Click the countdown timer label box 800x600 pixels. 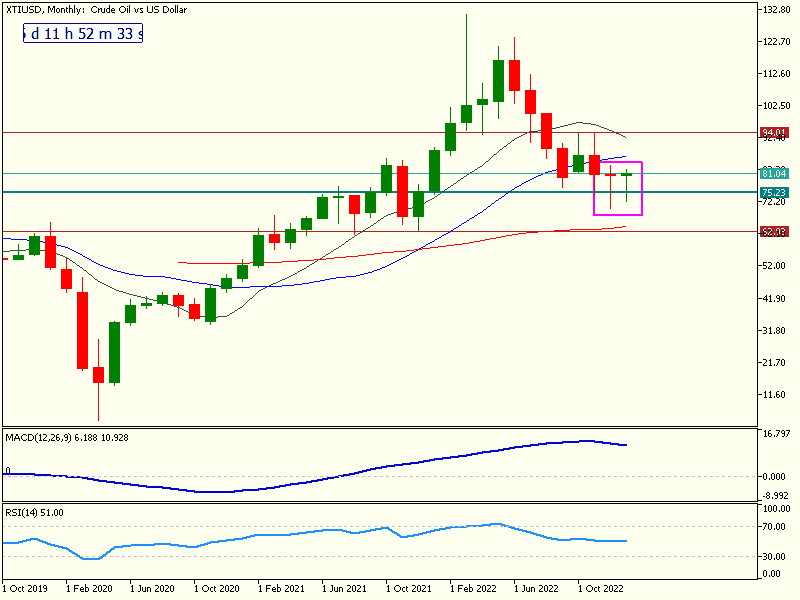click(x=83, y=33)
